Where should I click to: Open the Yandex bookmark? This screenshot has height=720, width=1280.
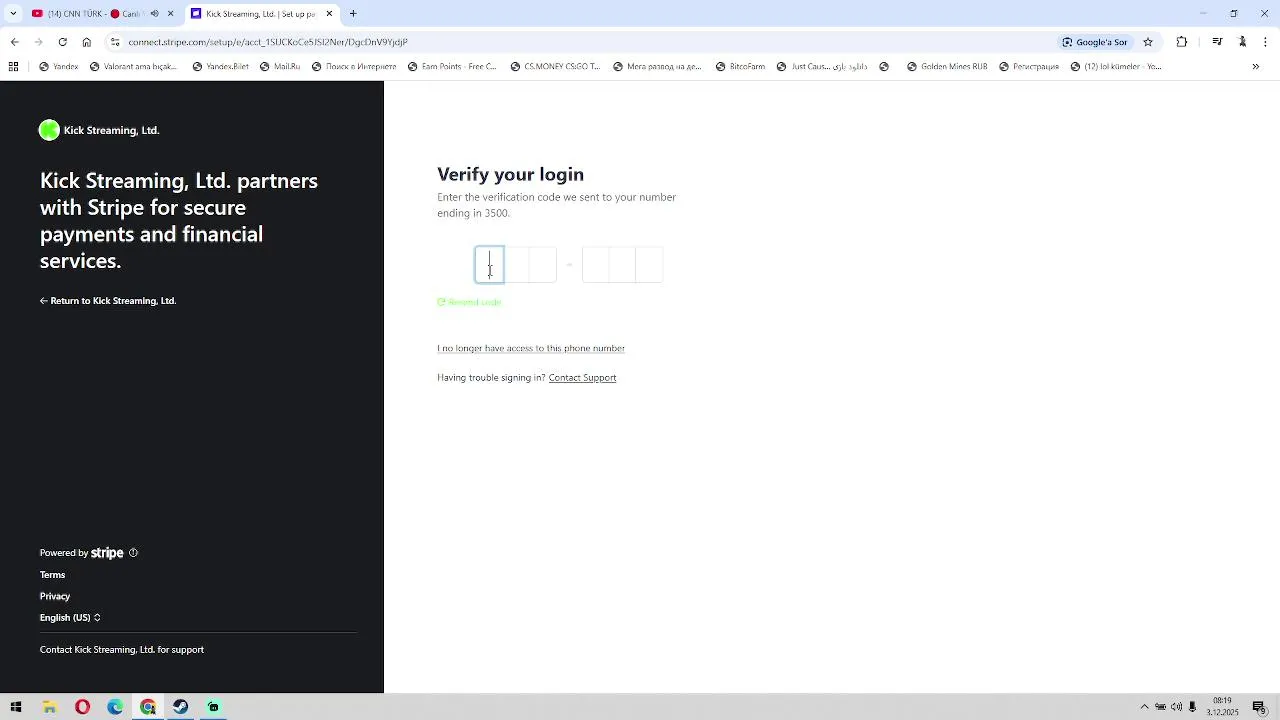(x=58, y=67)
